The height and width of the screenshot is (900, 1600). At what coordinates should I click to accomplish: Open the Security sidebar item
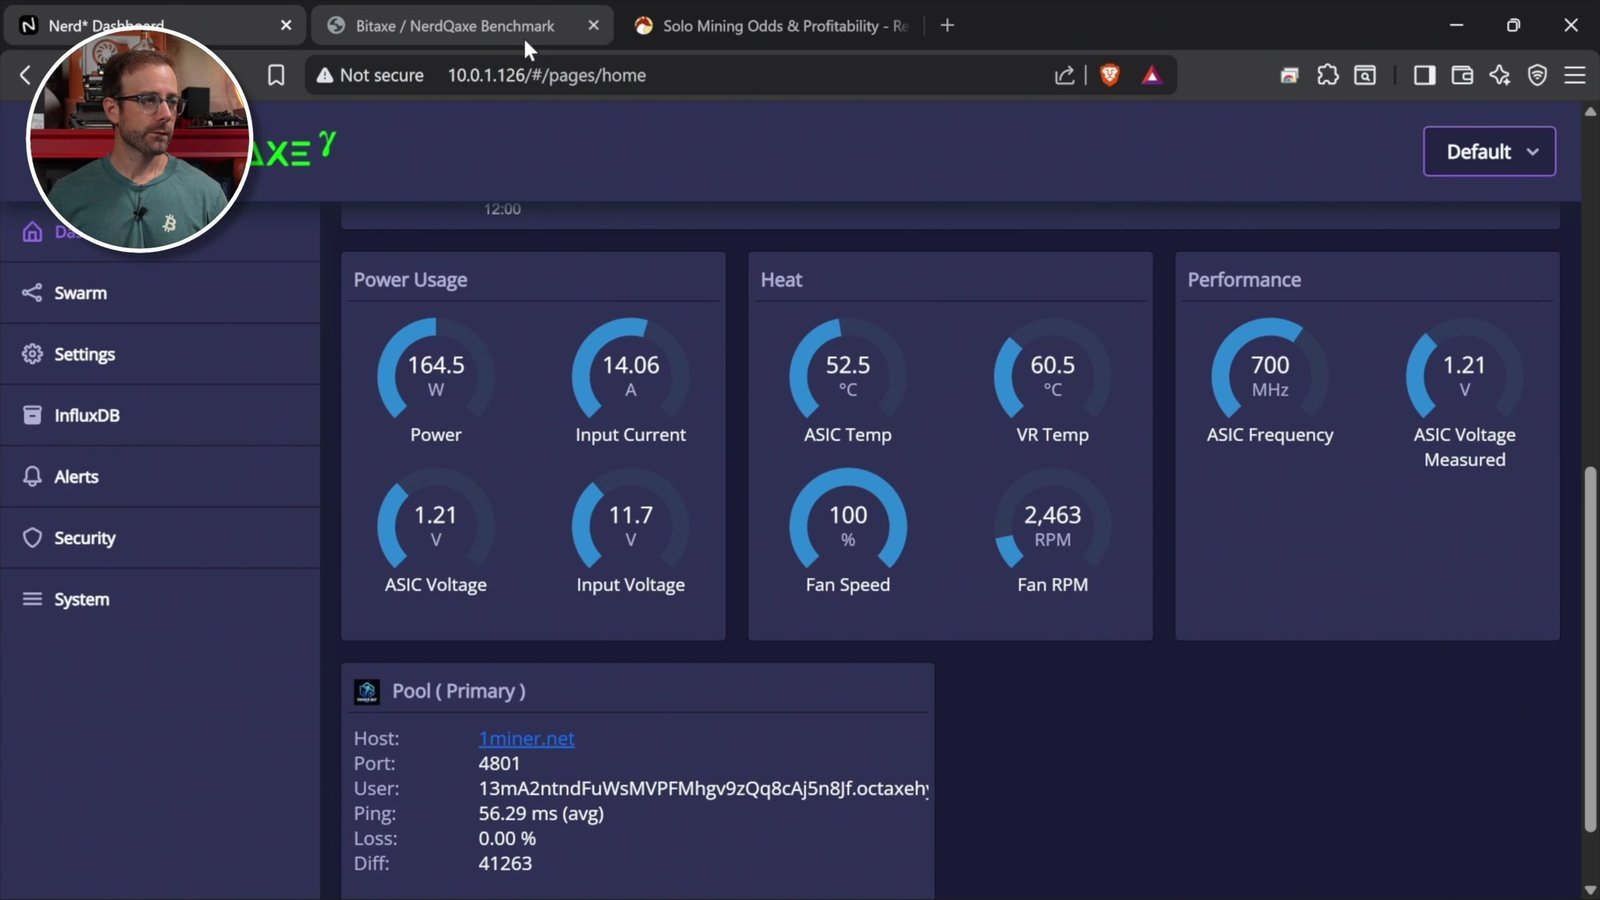(160, 538)
